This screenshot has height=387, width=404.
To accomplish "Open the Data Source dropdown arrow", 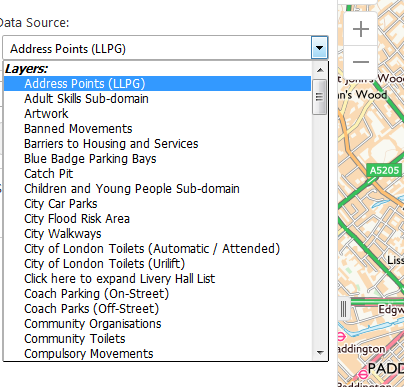I will coord(319,48).
